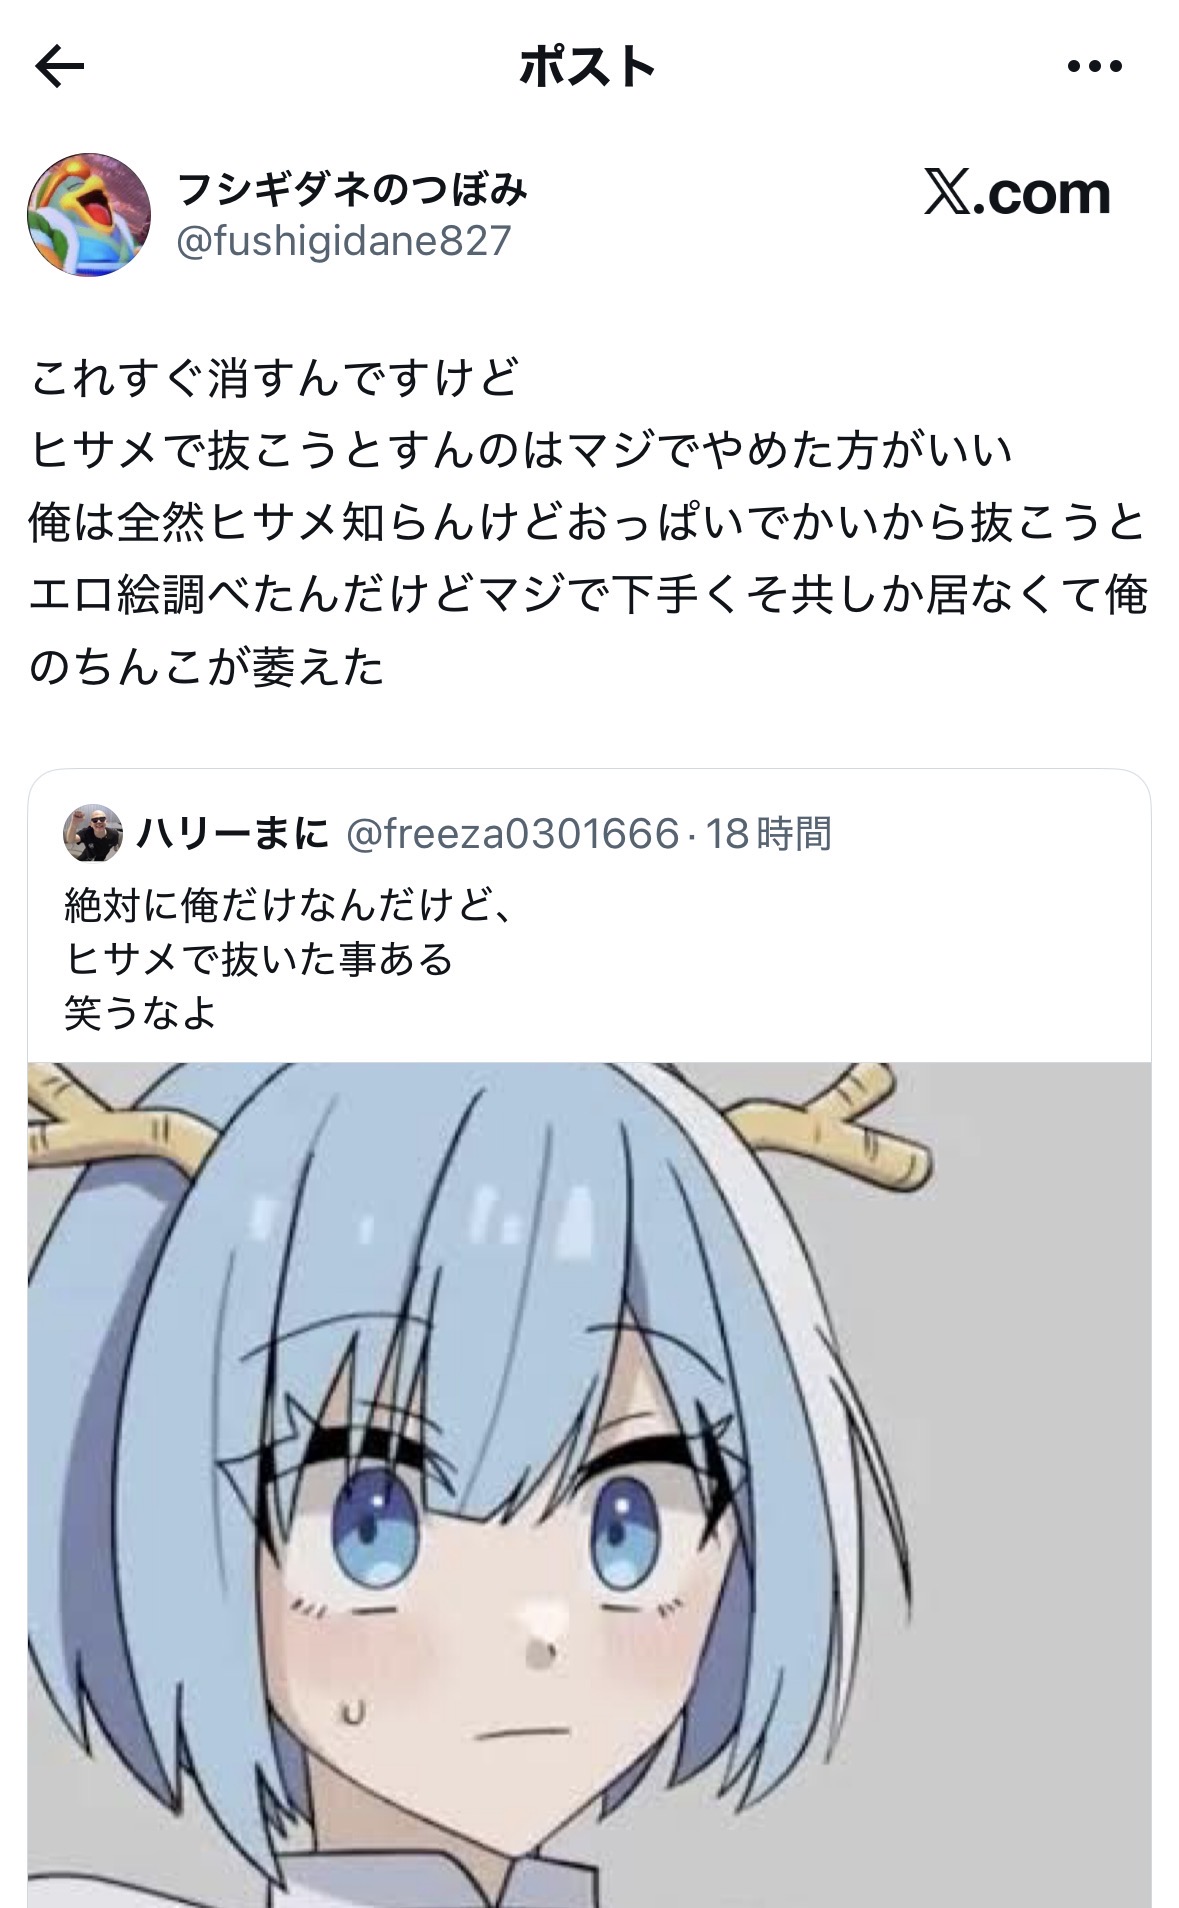Screen dimensions: 1179x1908
Task: Select quoted text line 笑うなよ
Action: click(x=141, y=1012)
